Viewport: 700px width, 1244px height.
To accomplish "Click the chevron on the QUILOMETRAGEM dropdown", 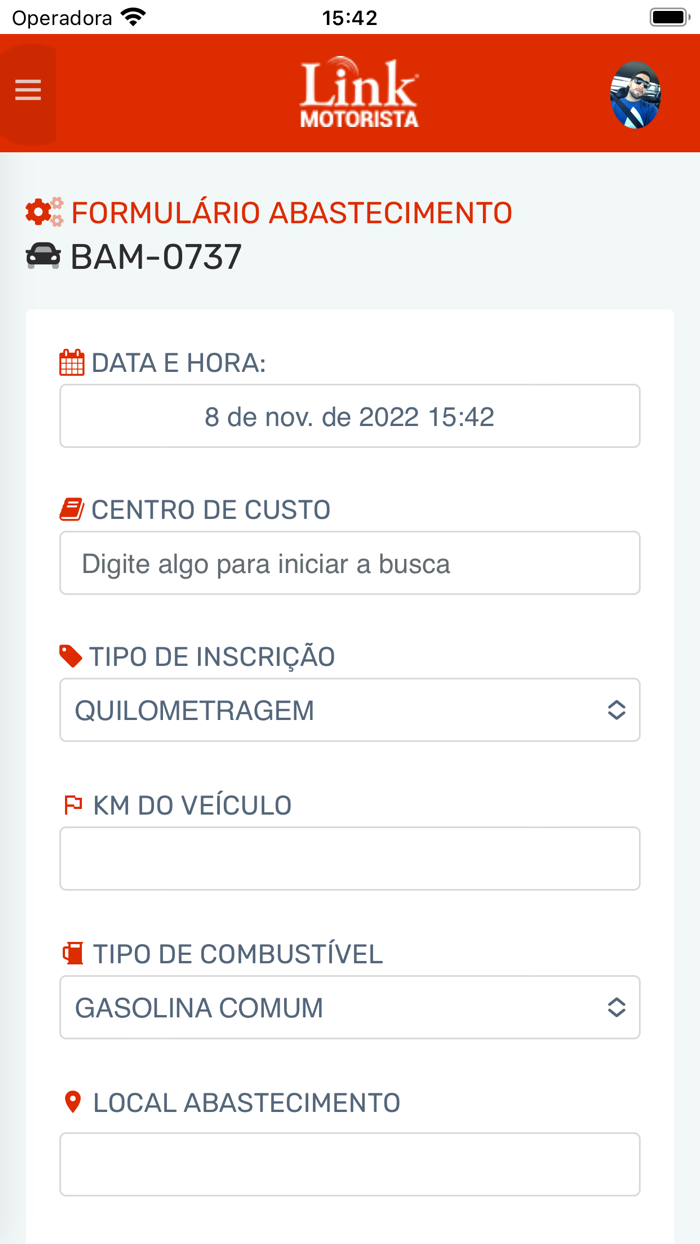I will 617,710.
